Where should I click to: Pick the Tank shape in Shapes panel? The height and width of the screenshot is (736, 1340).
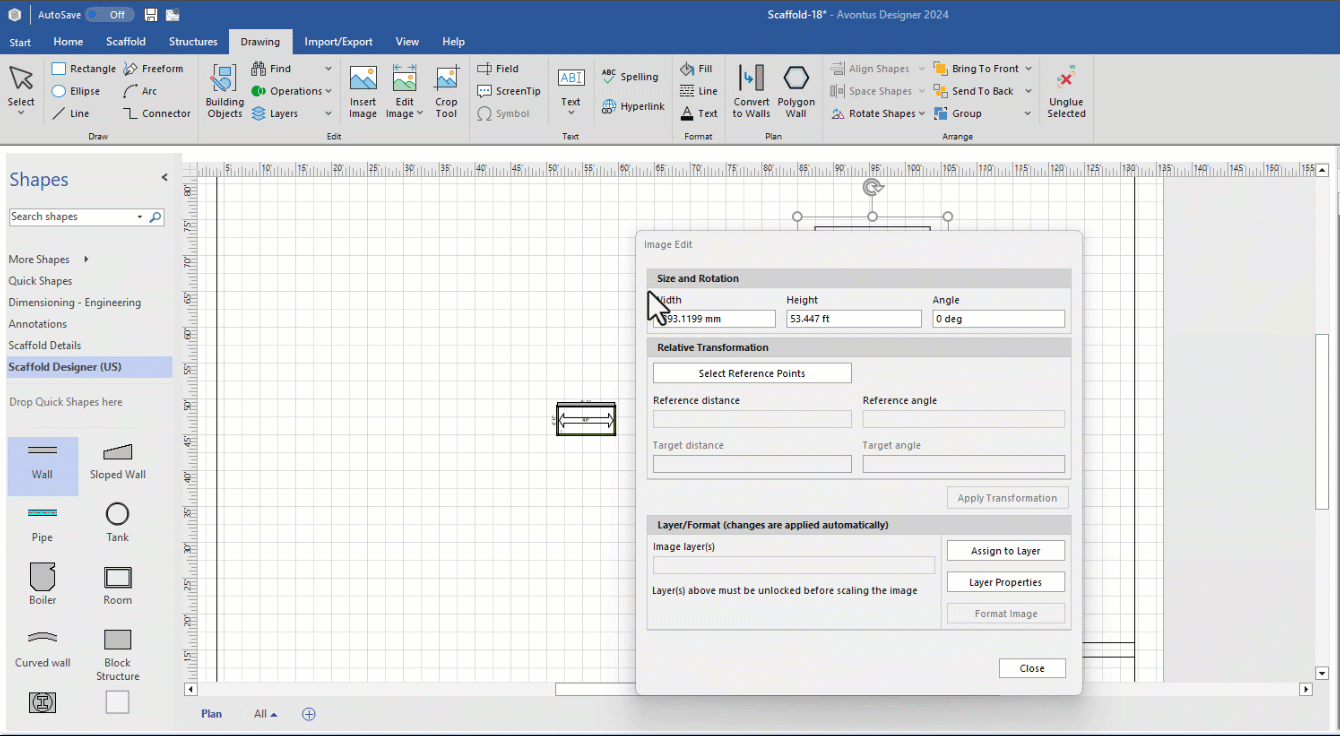tap(118, 515)
